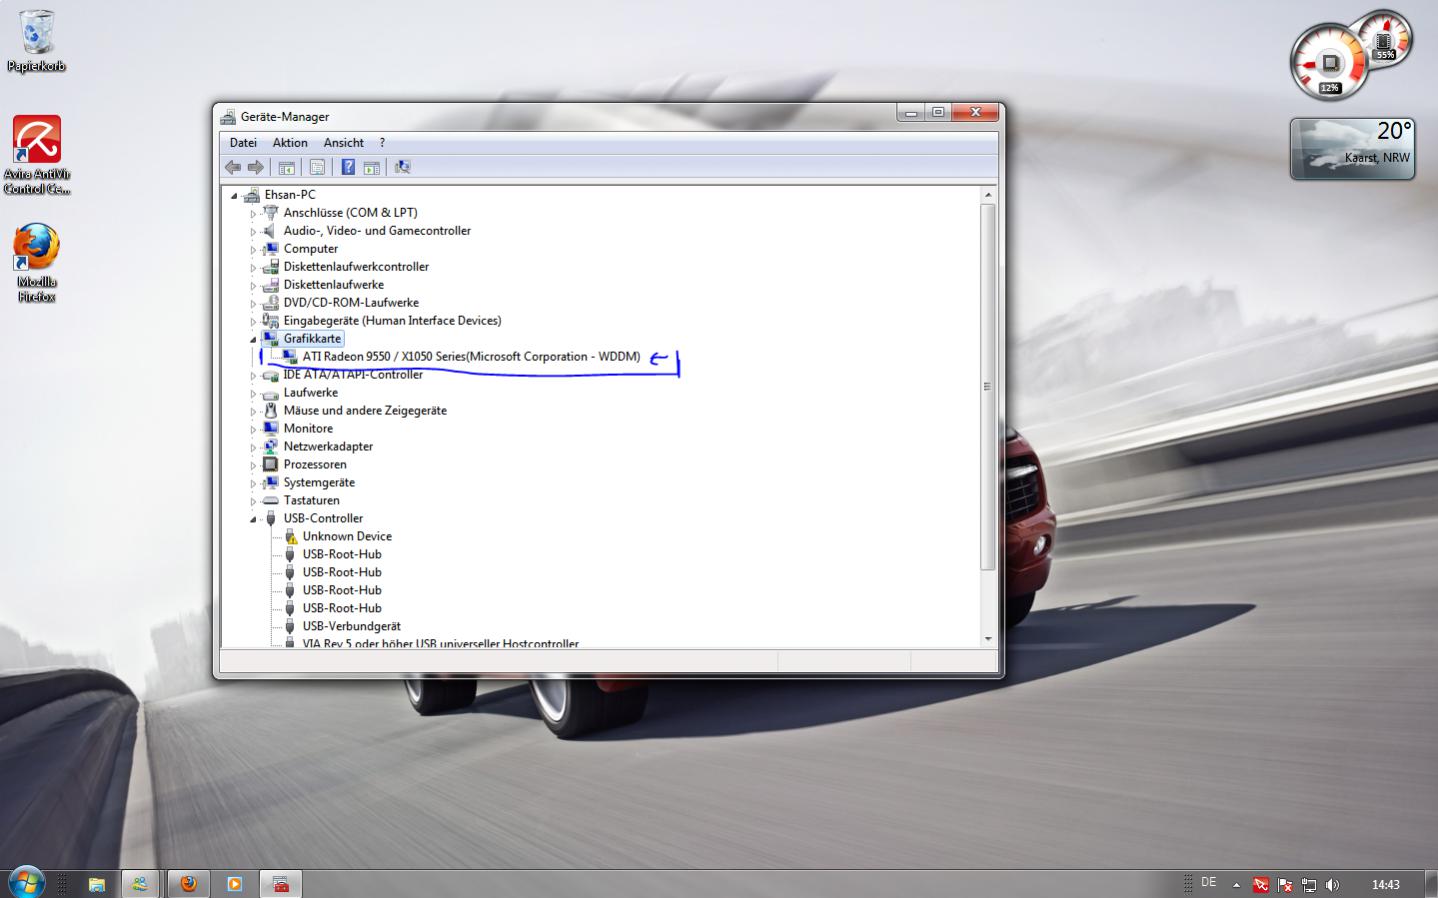The width and height of the screenshot is (1438, 898).
Task: Click the Ehsan-PC computer icon
Action: pyautogui.click(x=251, y=195)
